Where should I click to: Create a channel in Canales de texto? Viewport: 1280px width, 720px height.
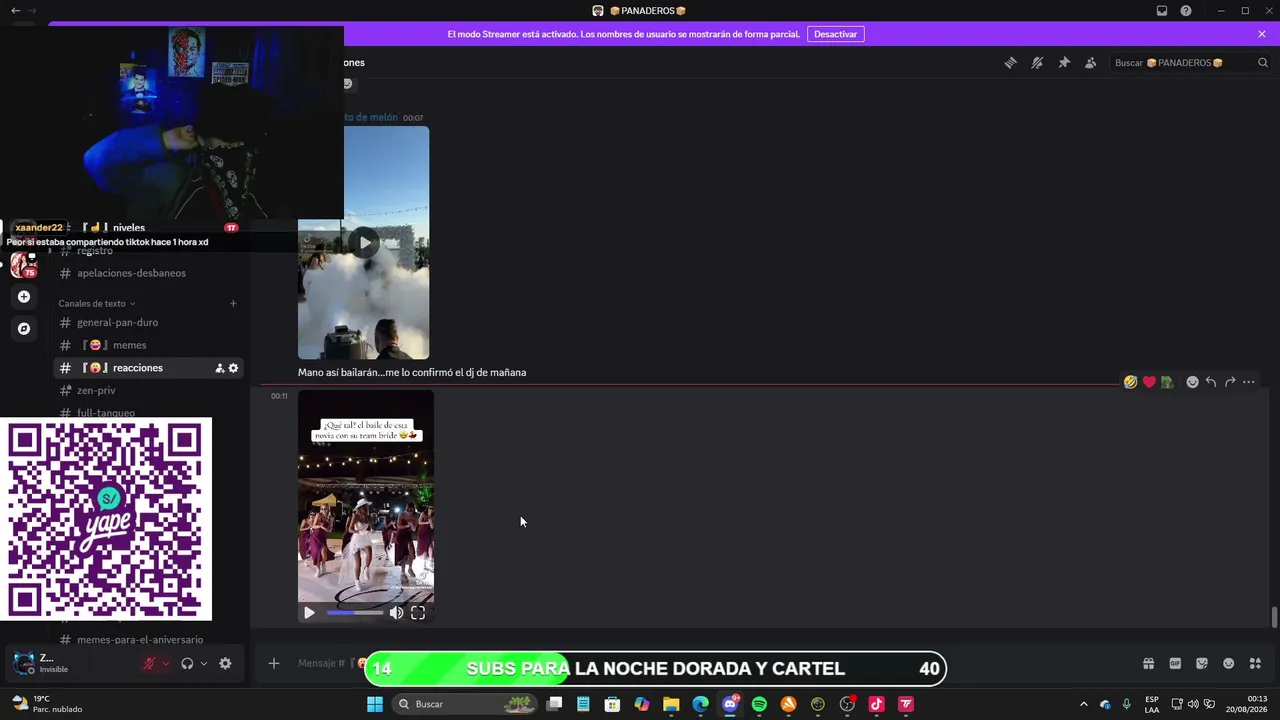233,303
